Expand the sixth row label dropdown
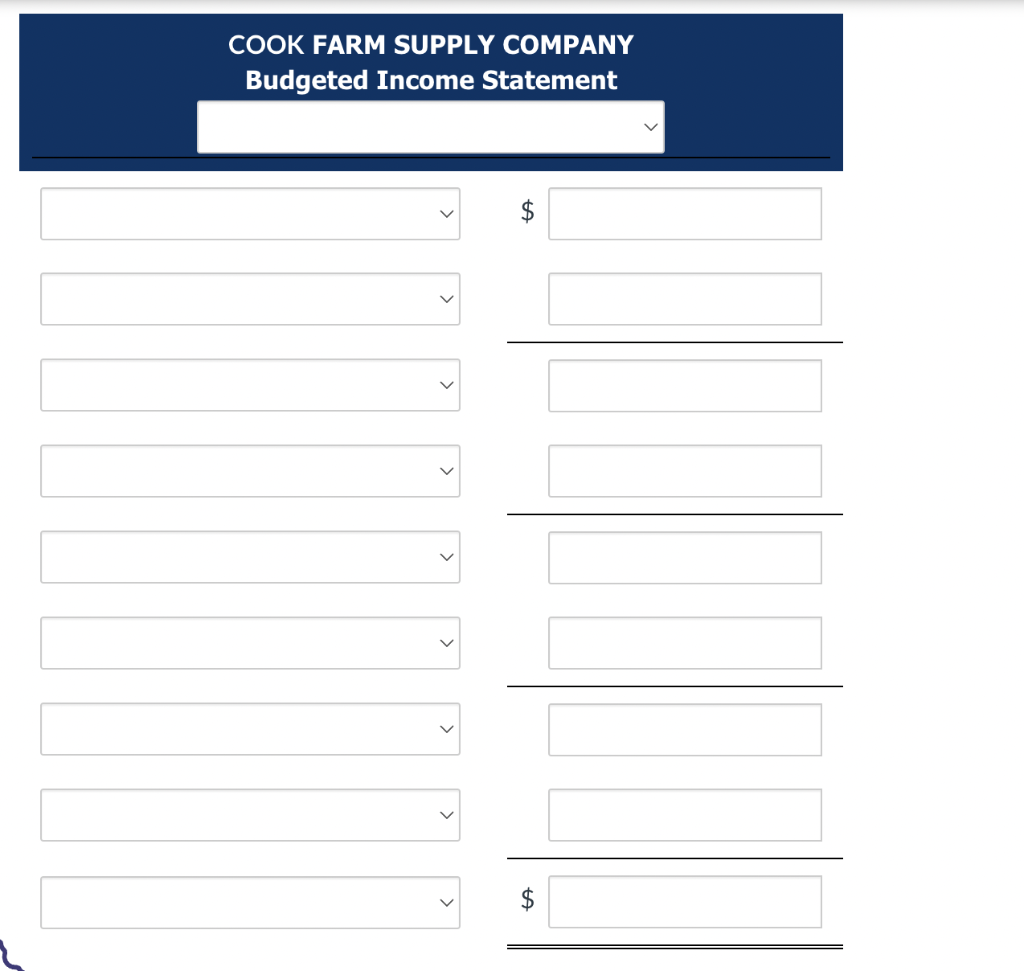Viewport: 1024px width, 971px height. pyautogui.click(x=250, y=643)
